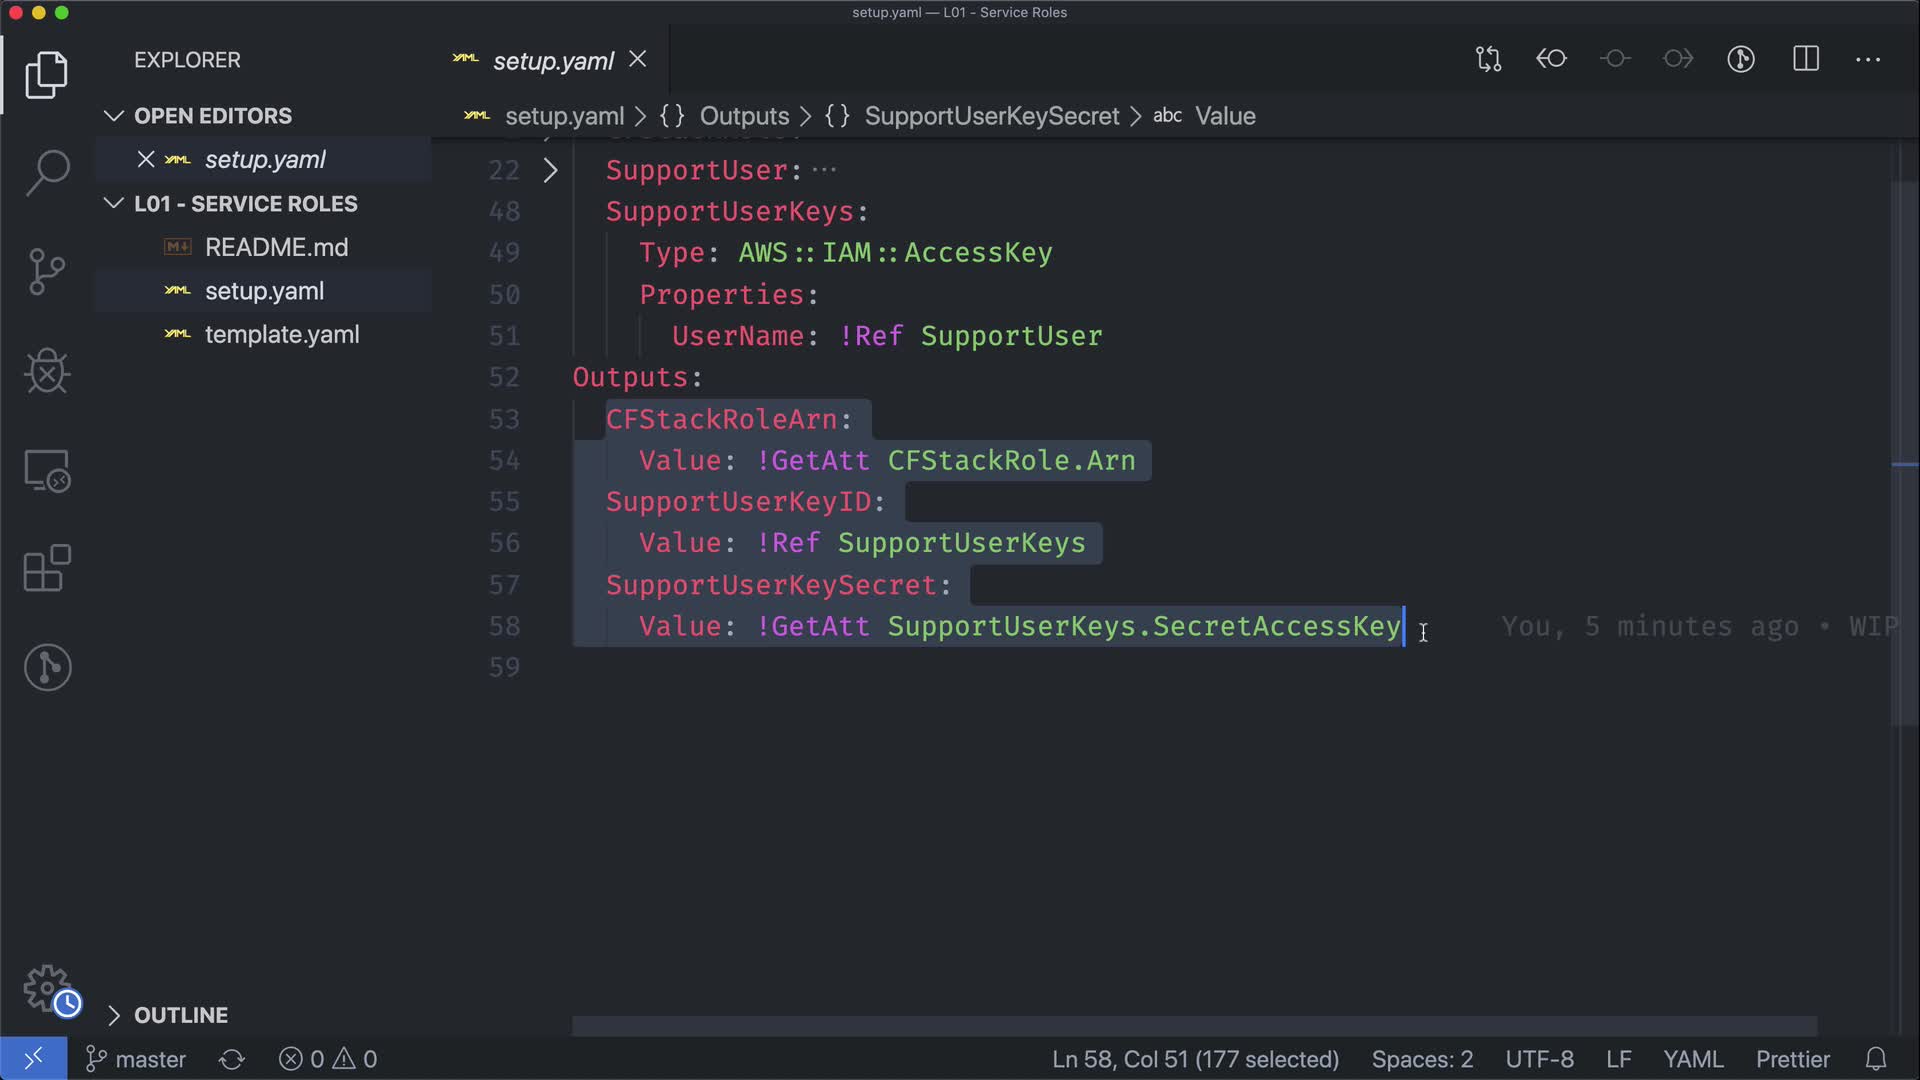The height and width of the screenshot is (1080, 1920).
Task: Collapse the Open Editors section
Action: click(x=114, y=116)
